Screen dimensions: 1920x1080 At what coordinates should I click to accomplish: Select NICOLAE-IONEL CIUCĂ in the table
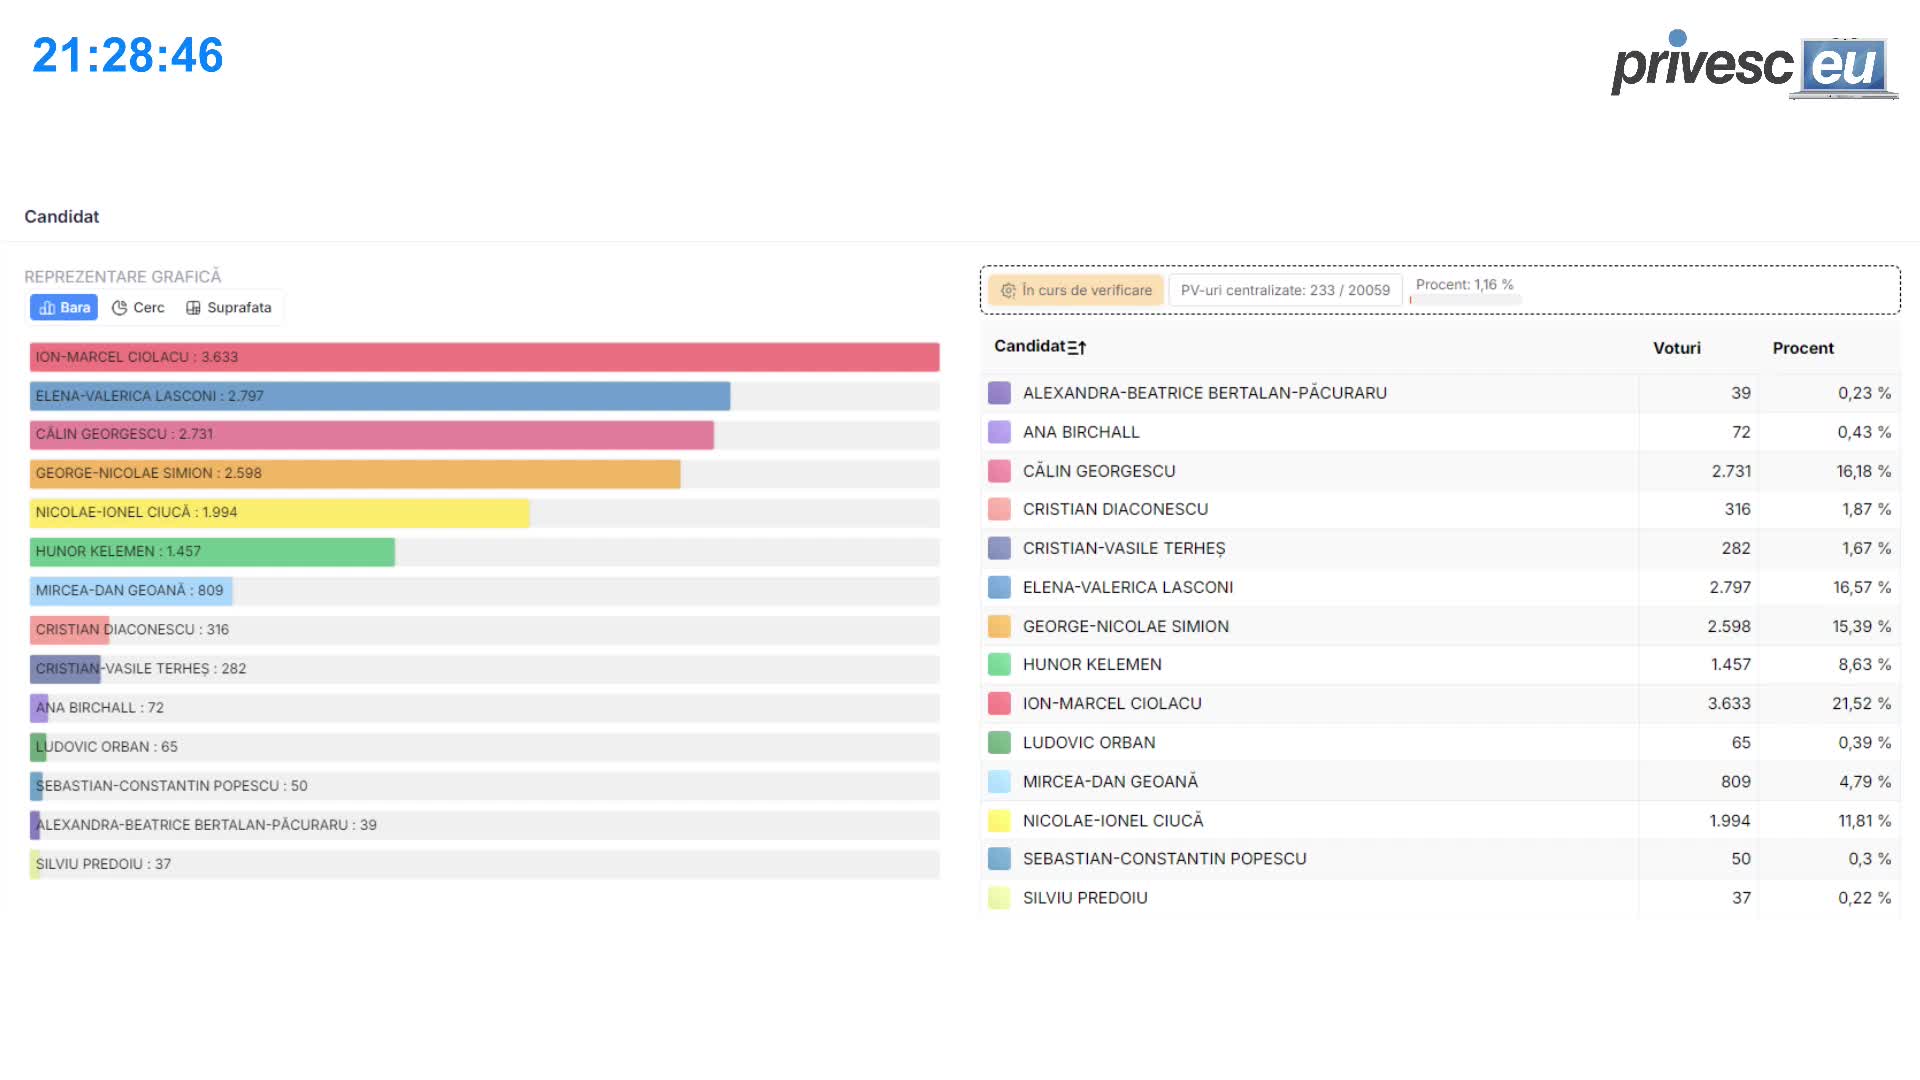(1113, 820)
